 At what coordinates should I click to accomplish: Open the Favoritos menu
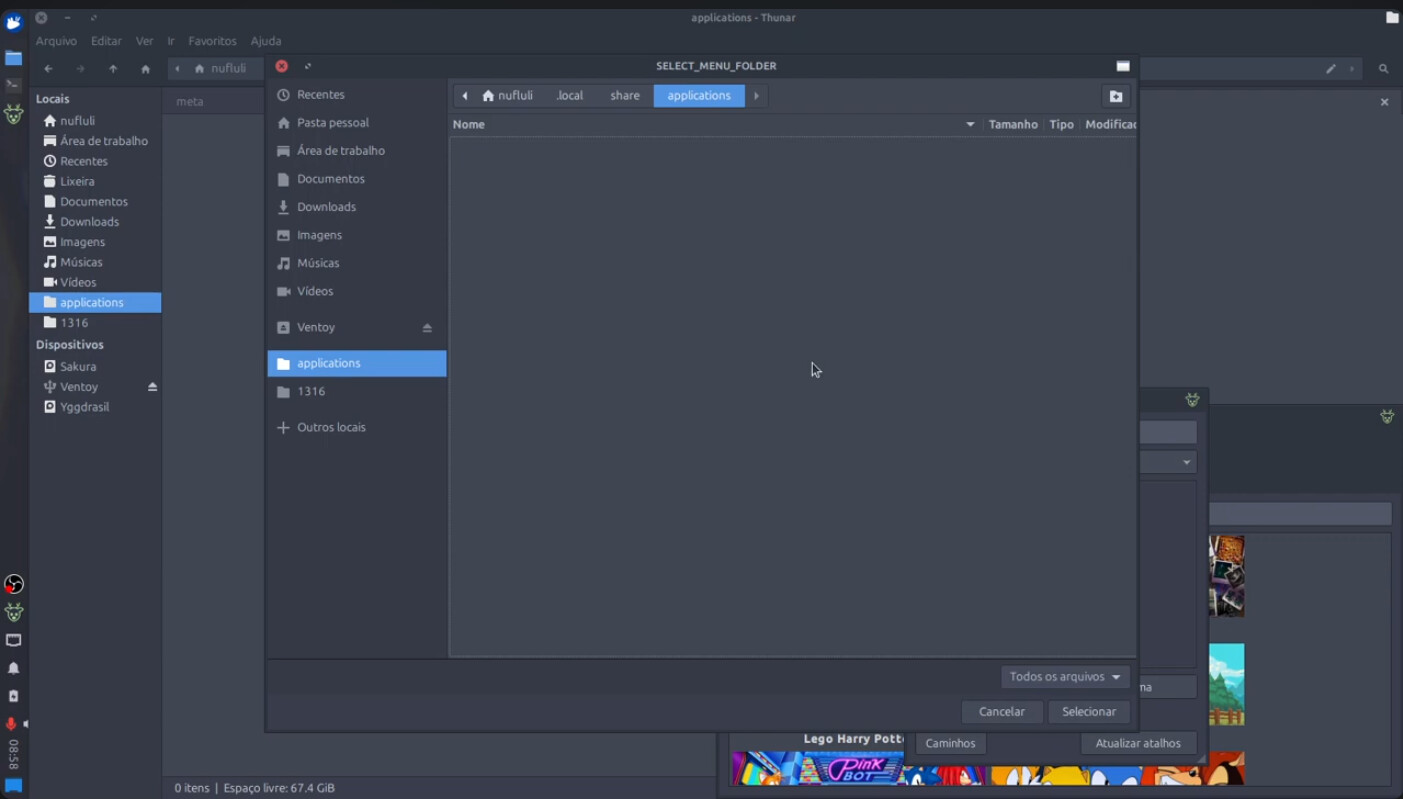212,41
